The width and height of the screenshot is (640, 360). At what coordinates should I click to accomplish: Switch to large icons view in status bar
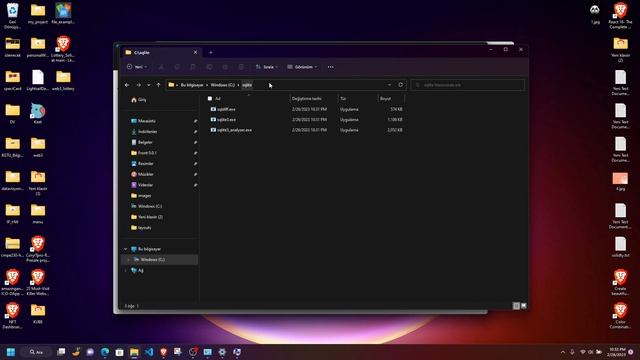(524, 306)
